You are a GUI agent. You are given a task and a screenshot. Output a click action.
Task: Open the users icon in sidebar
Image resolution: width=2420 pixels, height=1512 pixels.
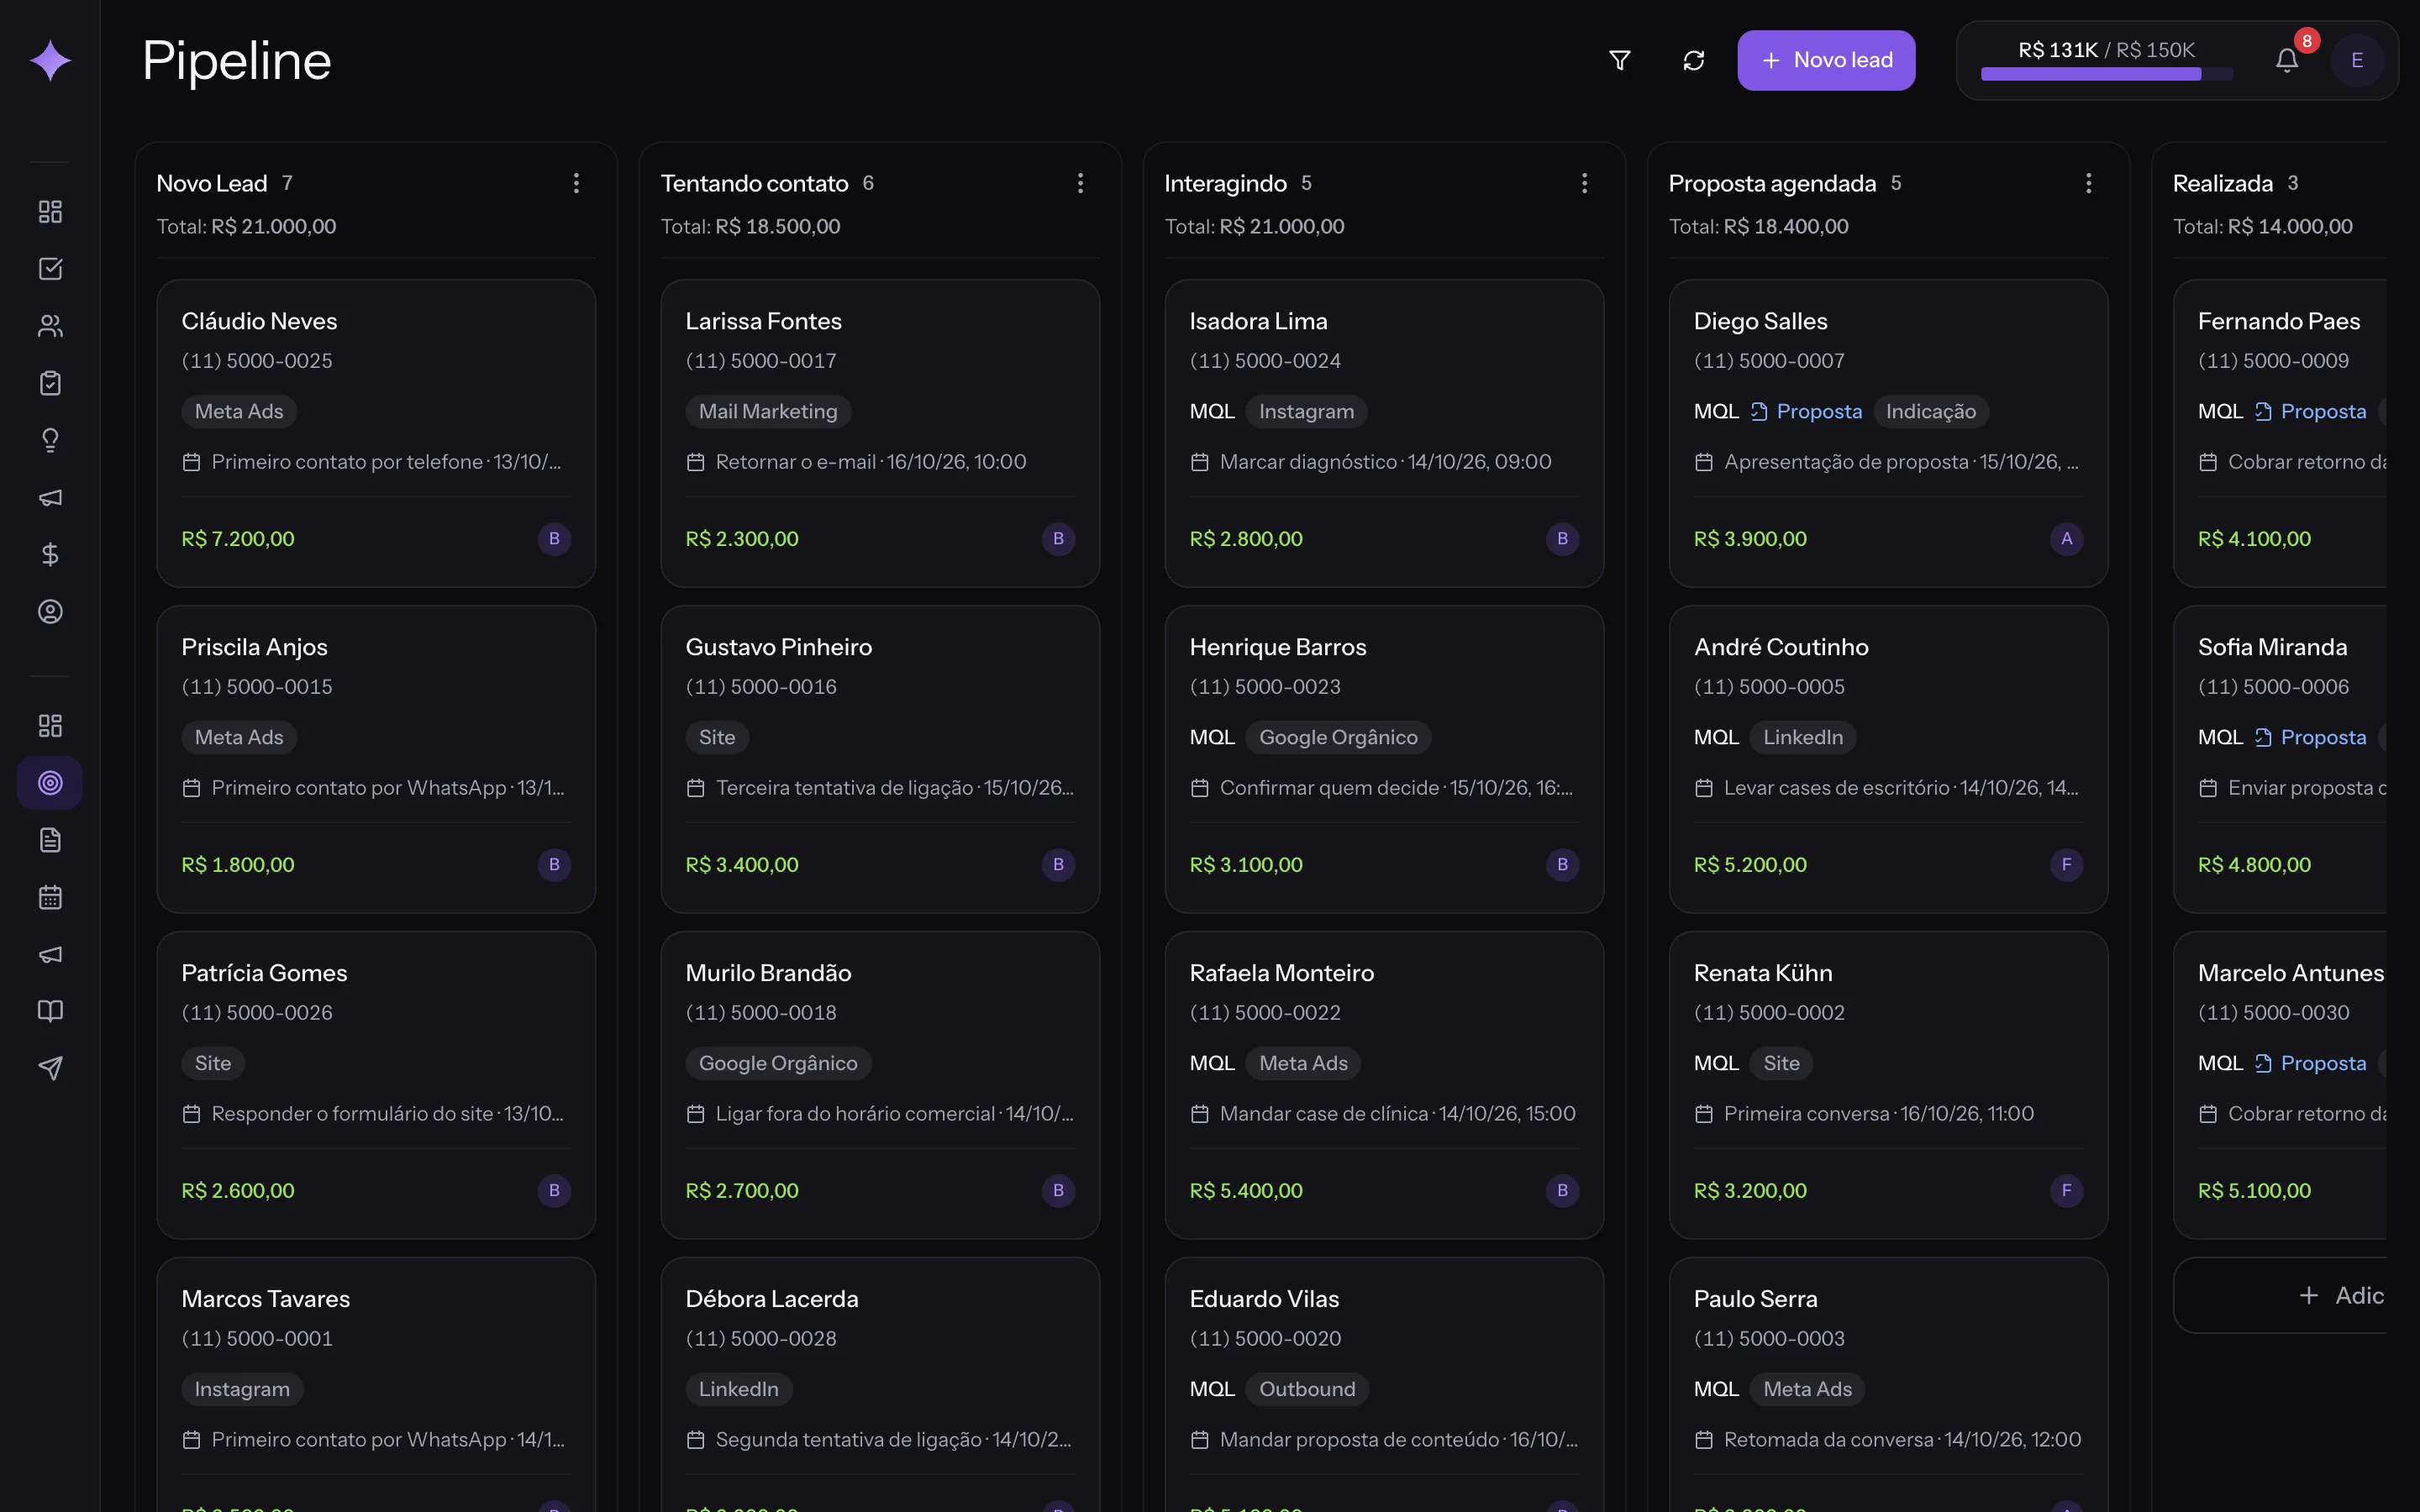[50, 326]
